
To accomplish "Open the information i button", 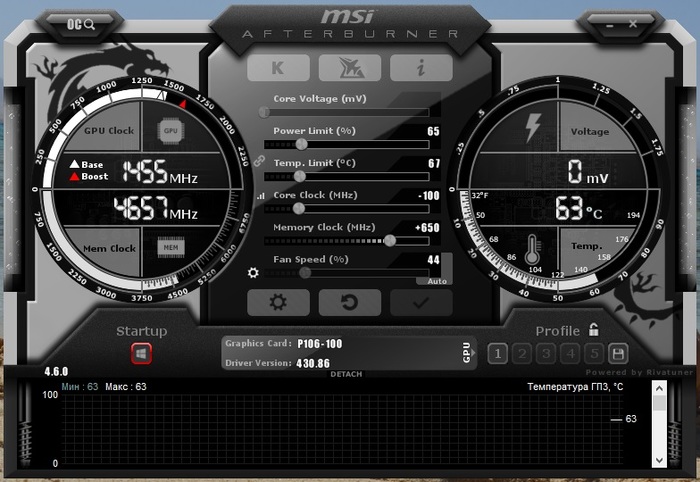I will (421, 68).
